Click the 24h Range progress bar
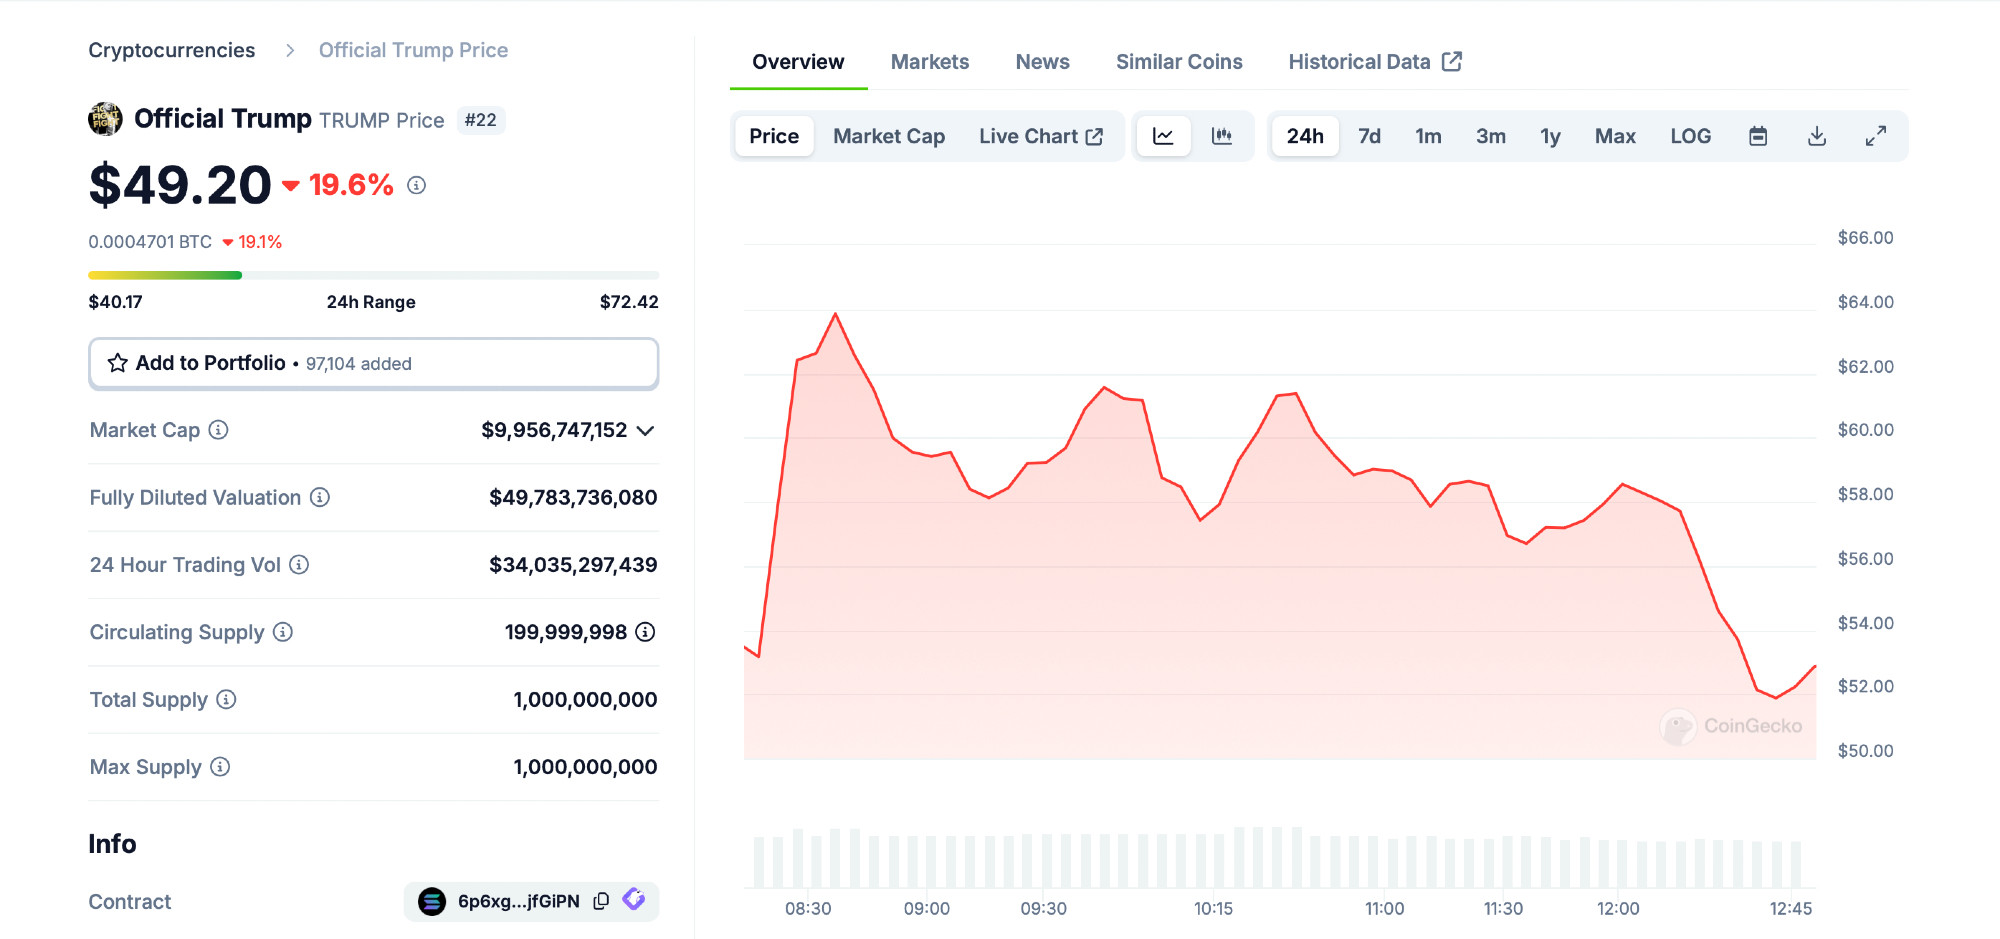 point(373,275)
